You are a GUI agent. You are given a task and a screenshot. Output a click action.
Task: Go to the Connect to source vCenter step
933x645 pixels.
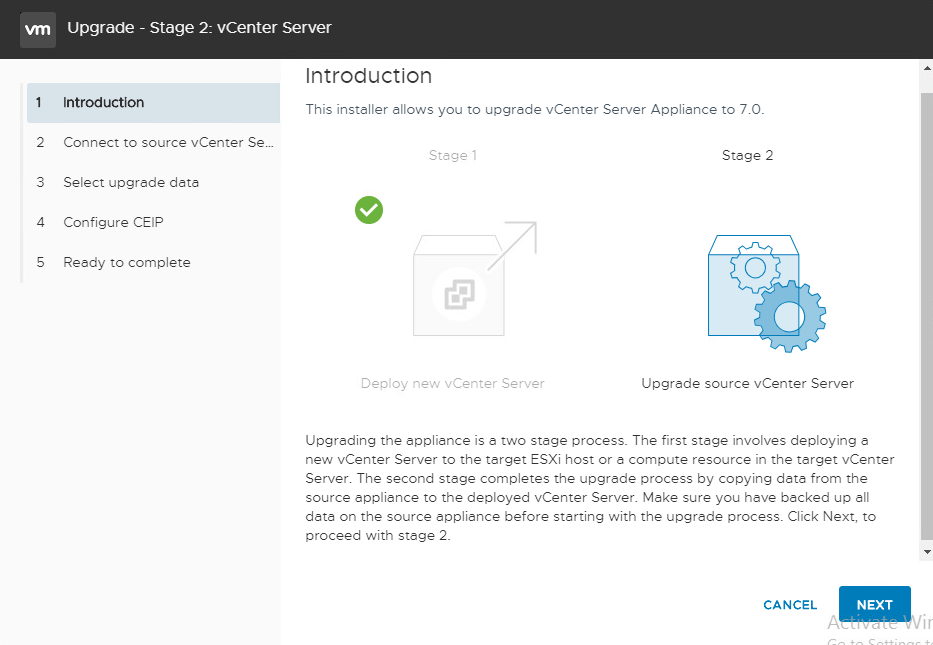tap(154, 142)
